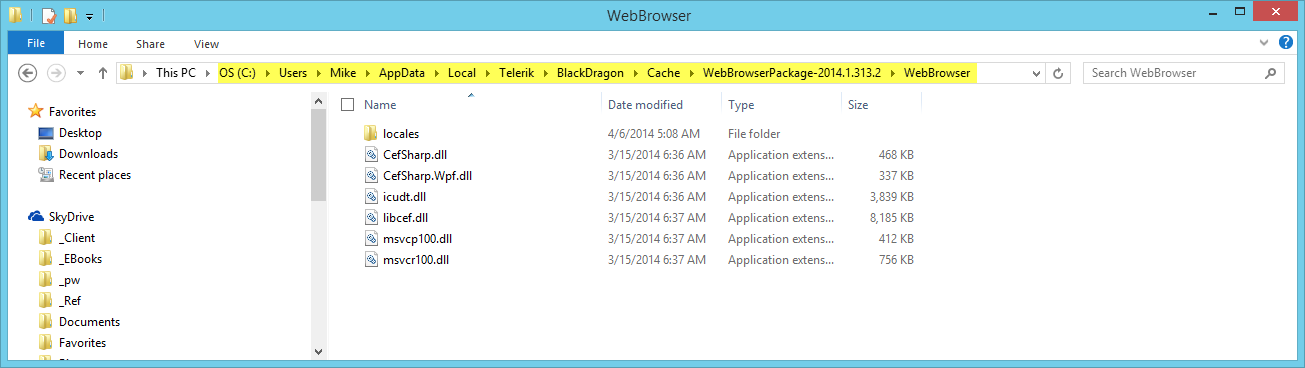This screenshot has height=368, width=1305.
Task: Click the Forward navigation arrow
Action: [56, 73]
